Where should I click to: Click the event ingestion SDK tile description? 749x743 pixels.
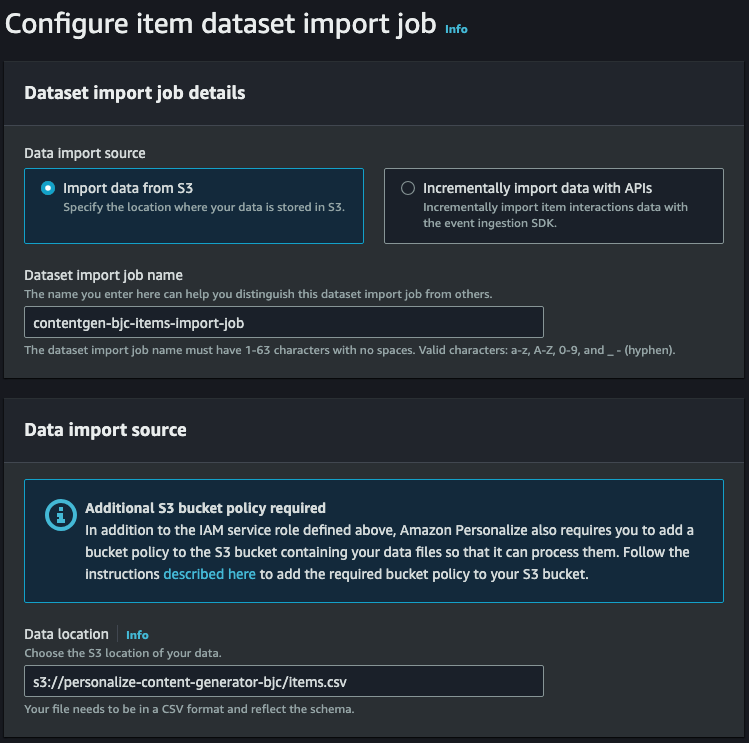(x=555, y=215)
